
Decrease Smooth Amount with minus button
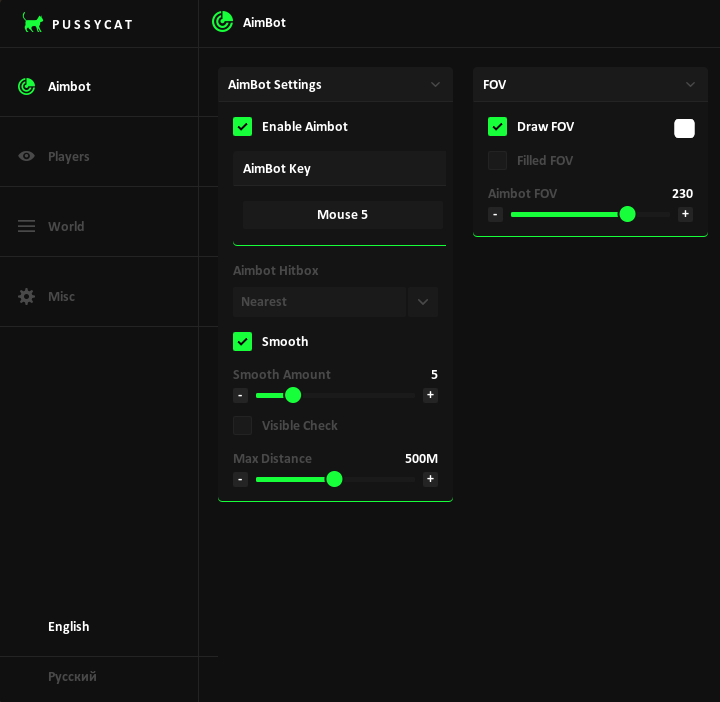[240, 395]
